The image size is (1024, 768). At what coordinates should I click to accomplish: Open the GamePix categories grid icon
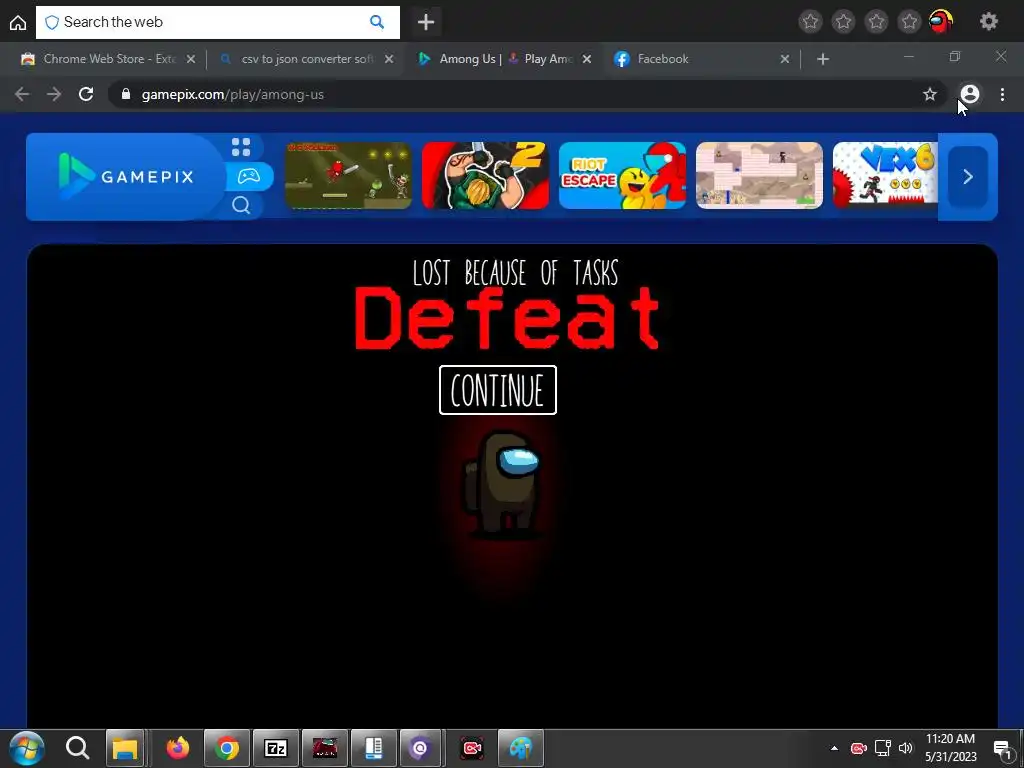(x=241, y=148)
